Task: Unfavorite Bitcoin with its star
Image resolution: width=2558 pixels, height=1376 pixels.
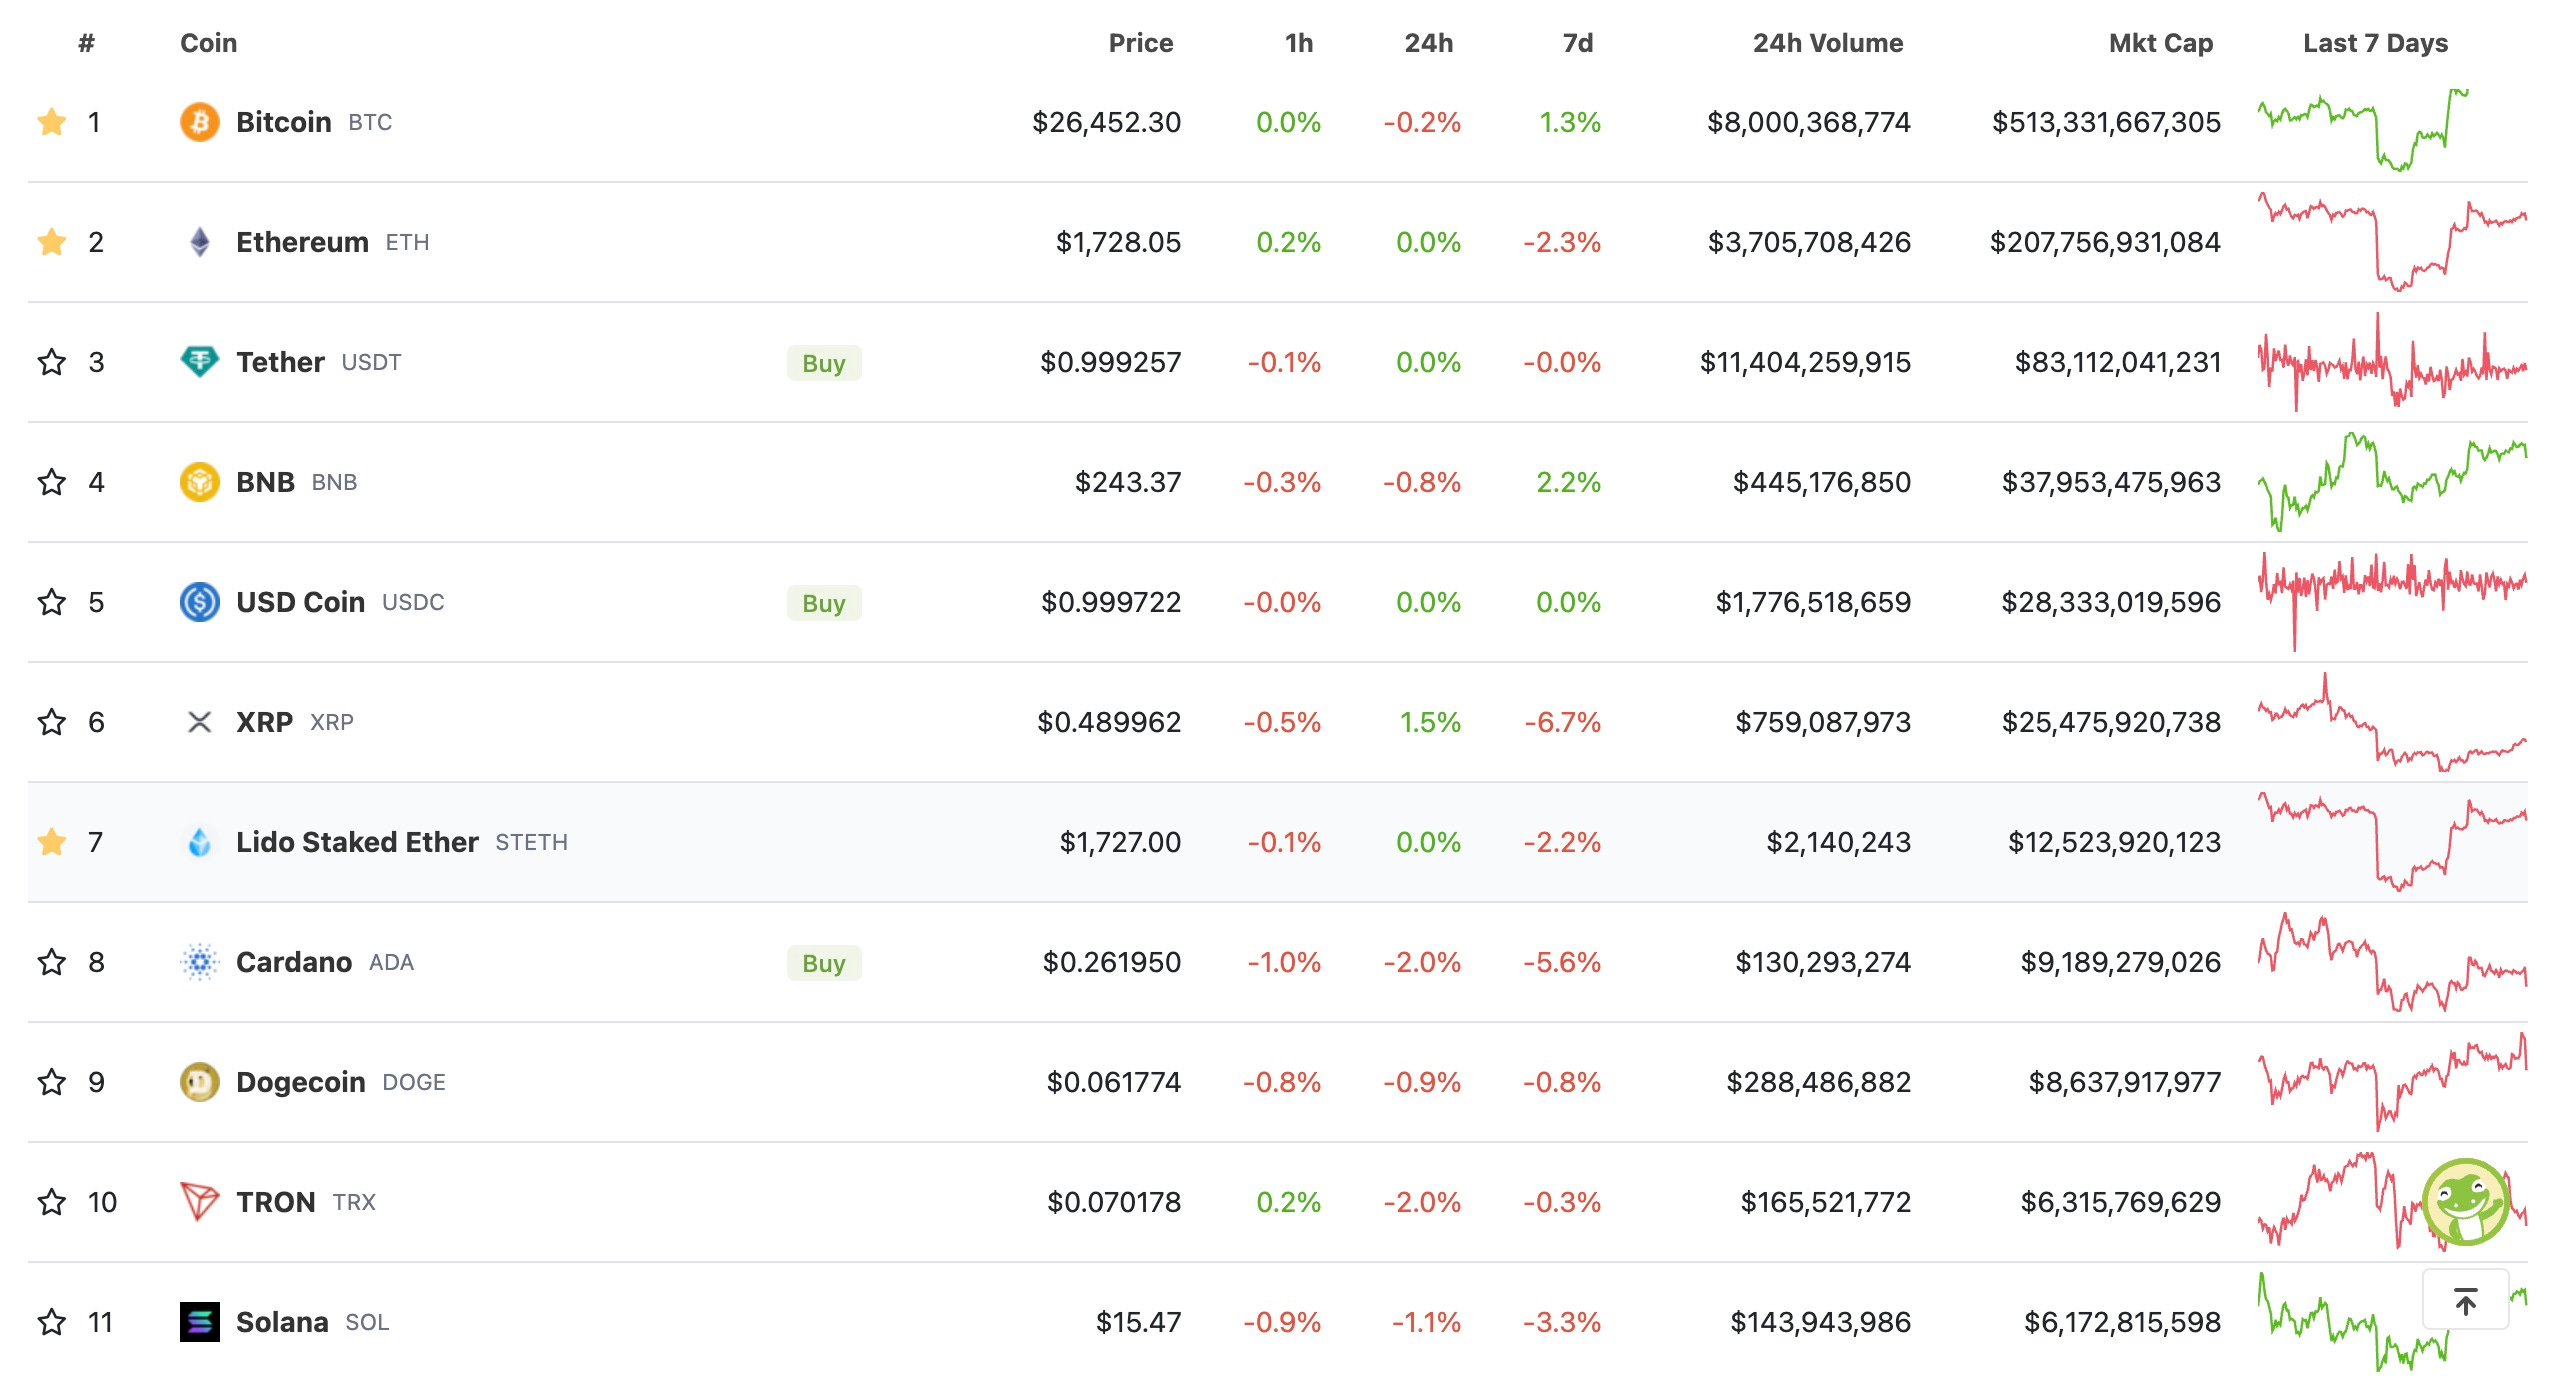Action: tap(52, 122)
